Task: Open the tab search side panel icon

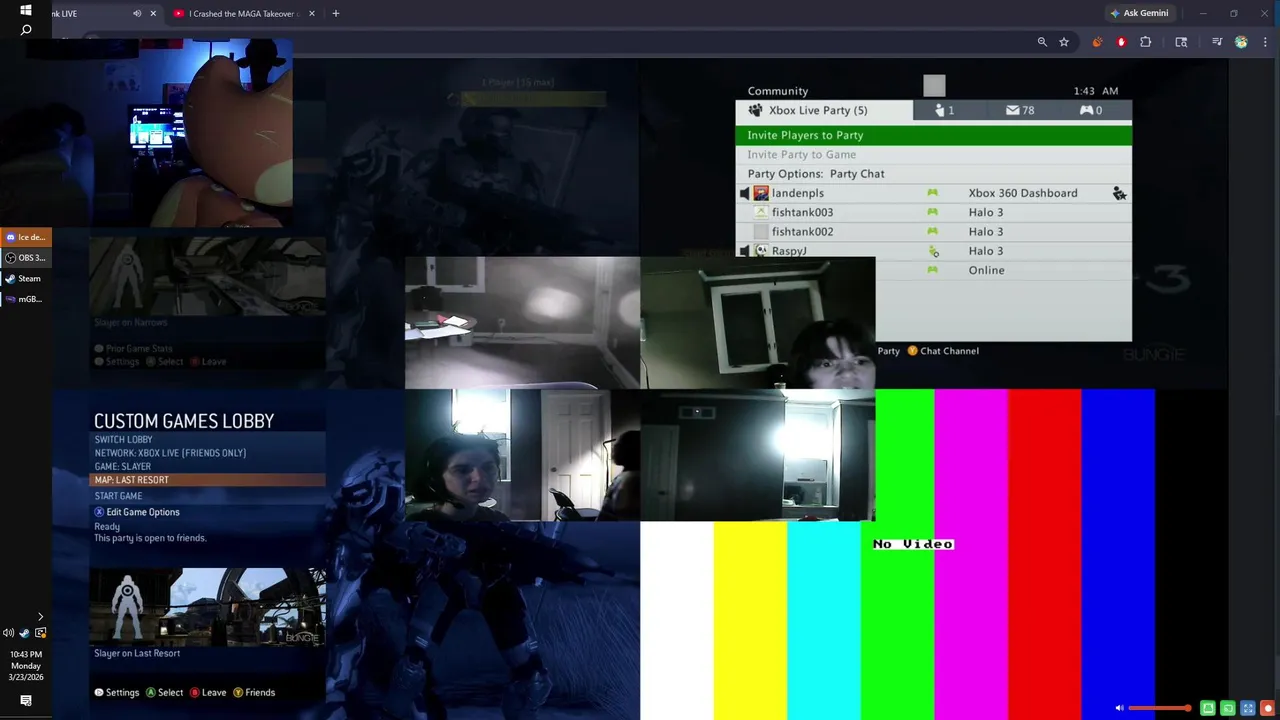Action: [1181, 42]
